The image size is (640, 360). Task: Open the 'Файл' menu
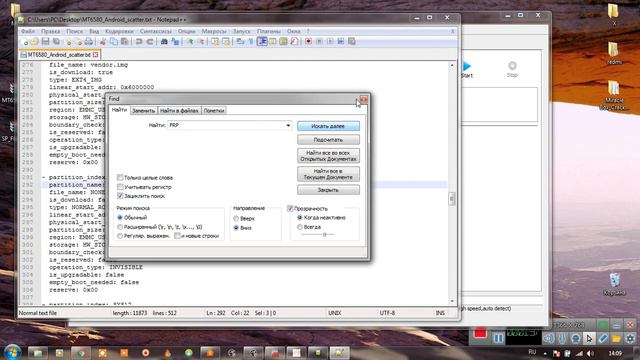(x=28, y=31)
